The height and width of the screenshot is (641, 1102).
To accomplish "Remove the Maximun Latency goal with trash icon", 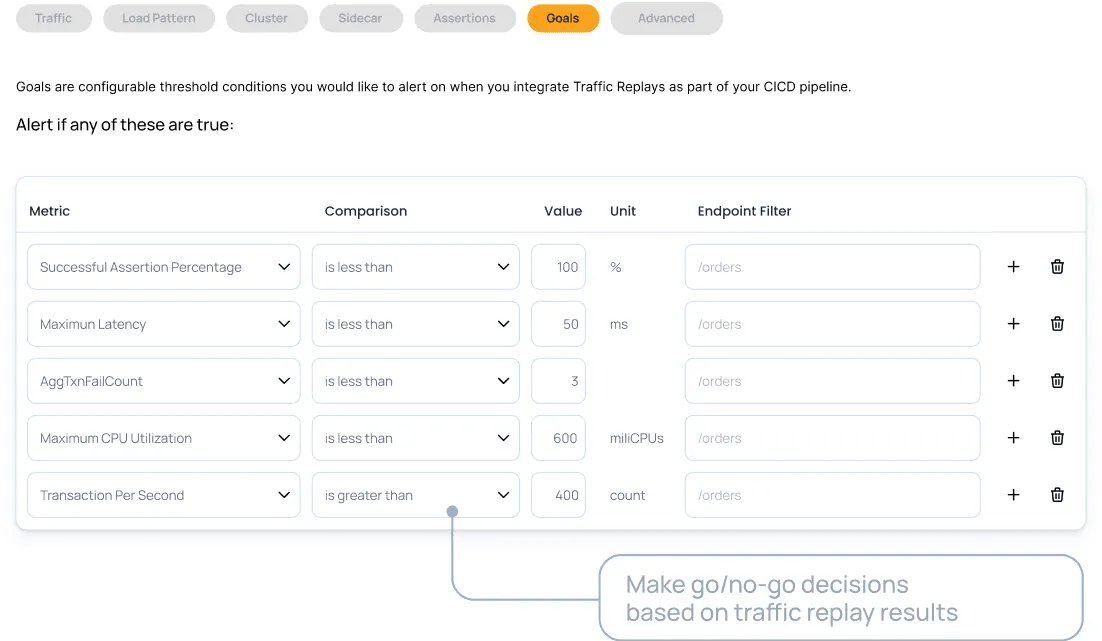I will coord(1057,324).
